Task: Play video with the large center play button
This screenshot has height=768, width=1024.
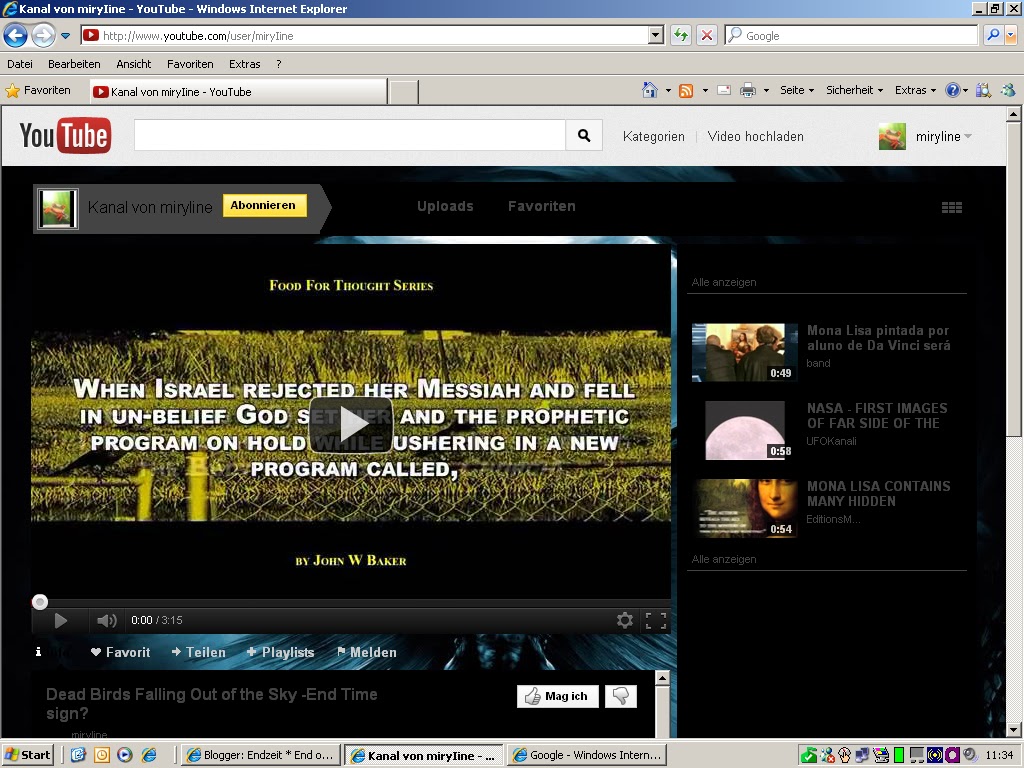Action: click(351, 425)
